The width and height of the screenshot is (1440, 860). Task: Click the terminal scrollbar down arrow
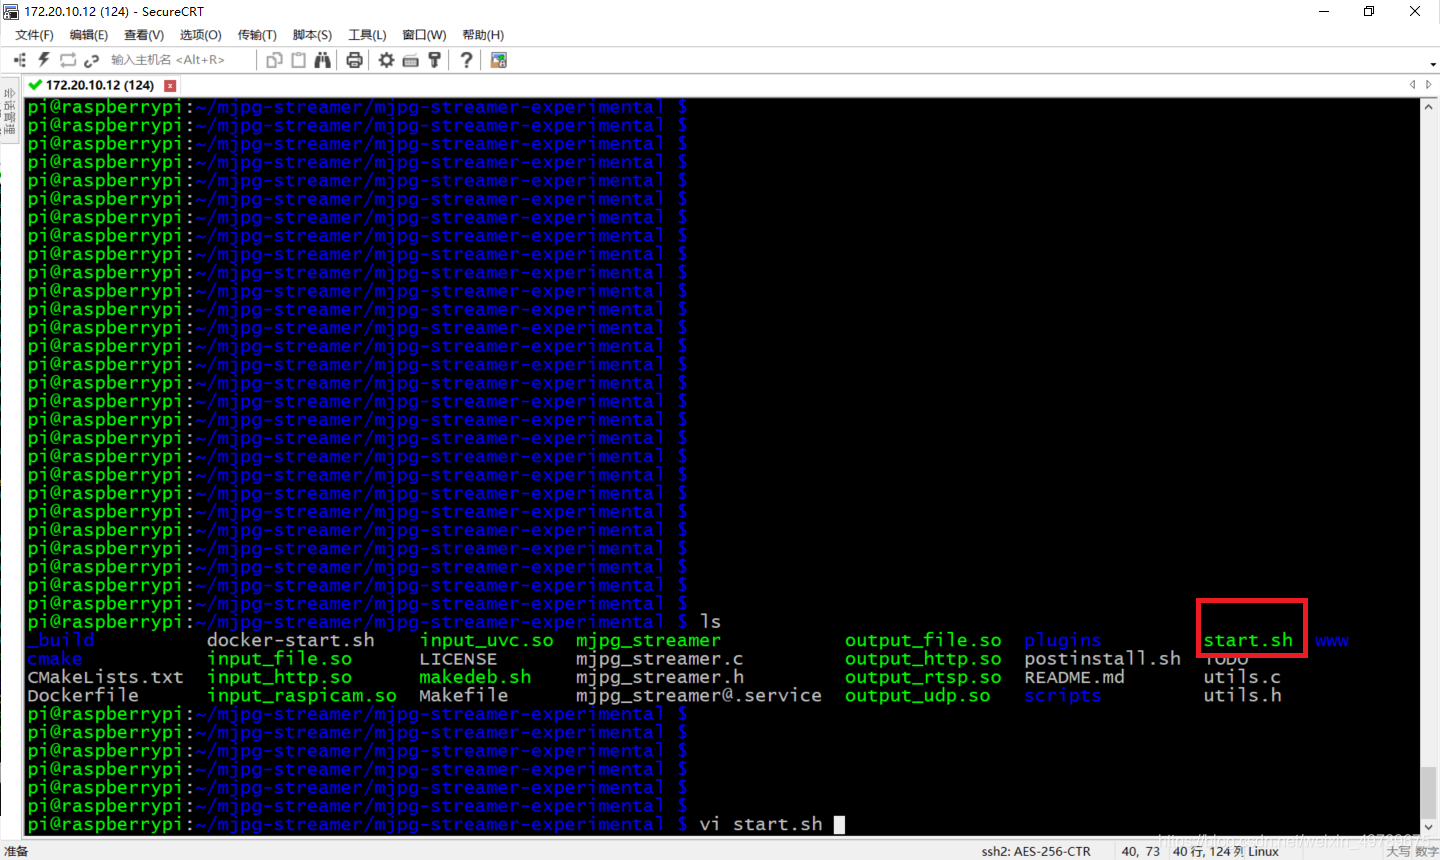click(1429, 826)
